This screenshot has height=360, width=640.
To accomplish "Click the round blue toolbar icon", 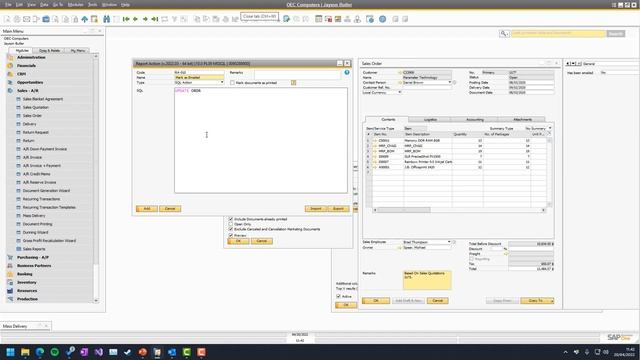I will [x=382, y=19].
